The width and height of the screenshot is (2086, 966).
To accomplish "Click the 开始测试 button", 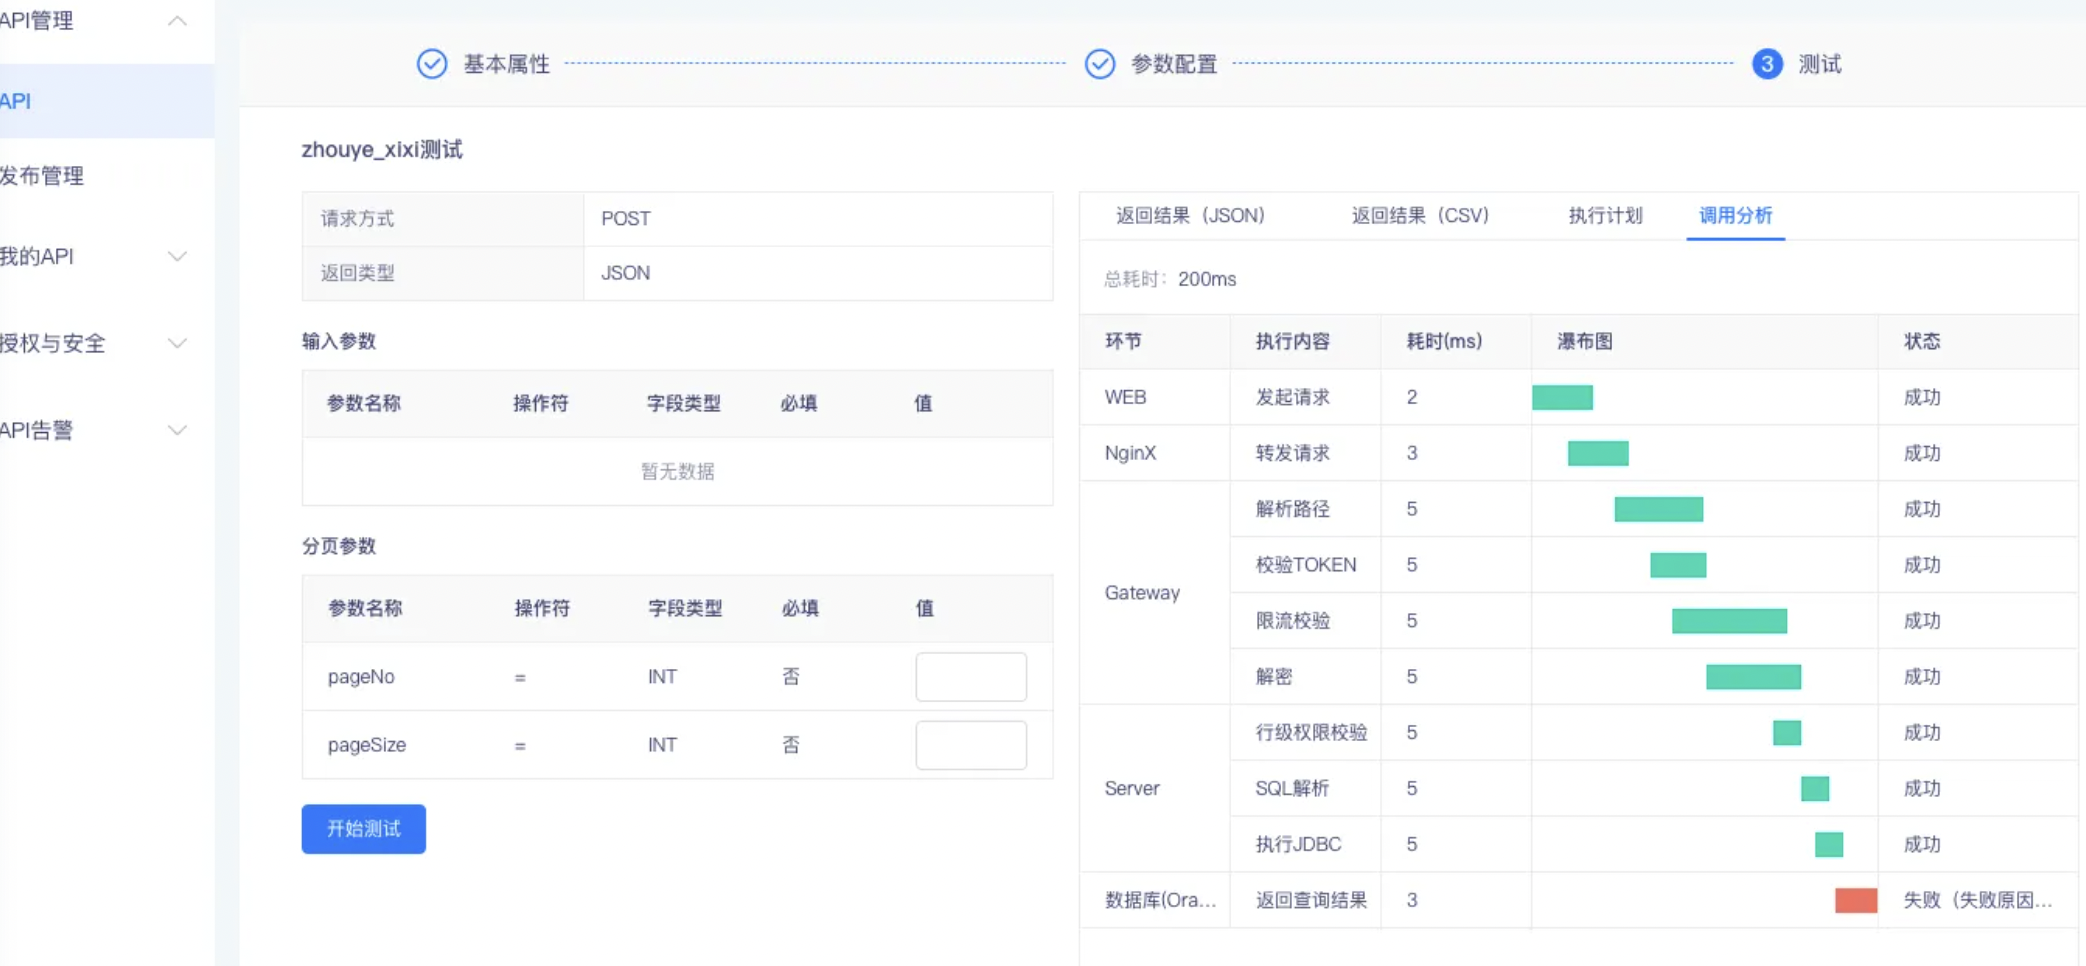I will click(364, 829).
